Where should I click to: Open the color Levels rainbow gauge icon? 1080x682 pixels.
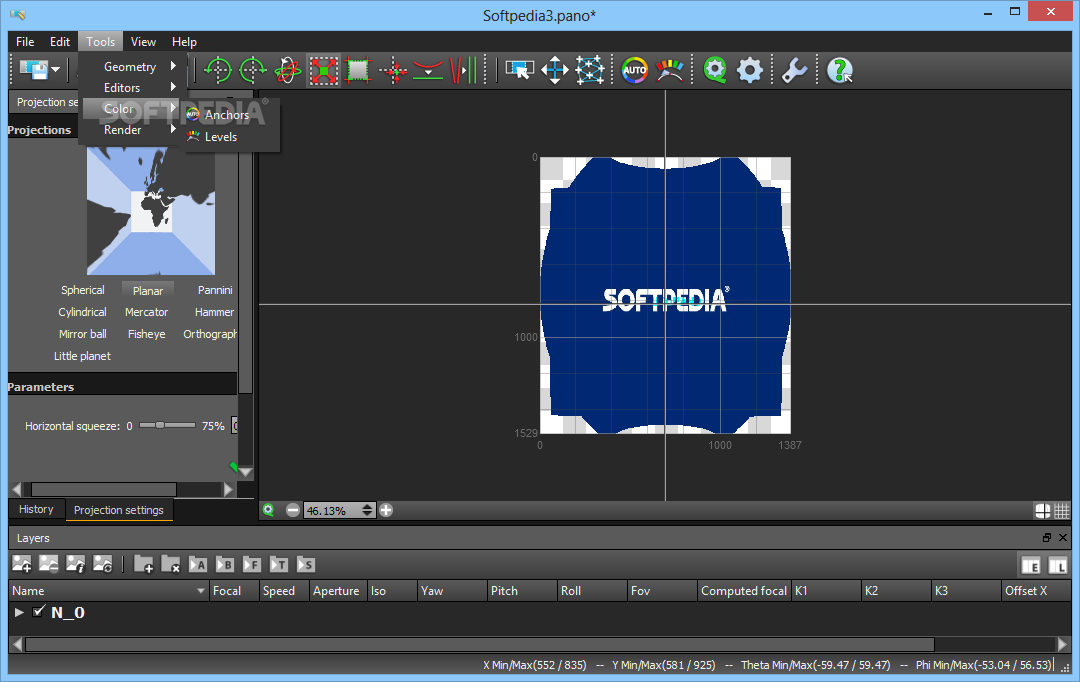pos(669,70)
